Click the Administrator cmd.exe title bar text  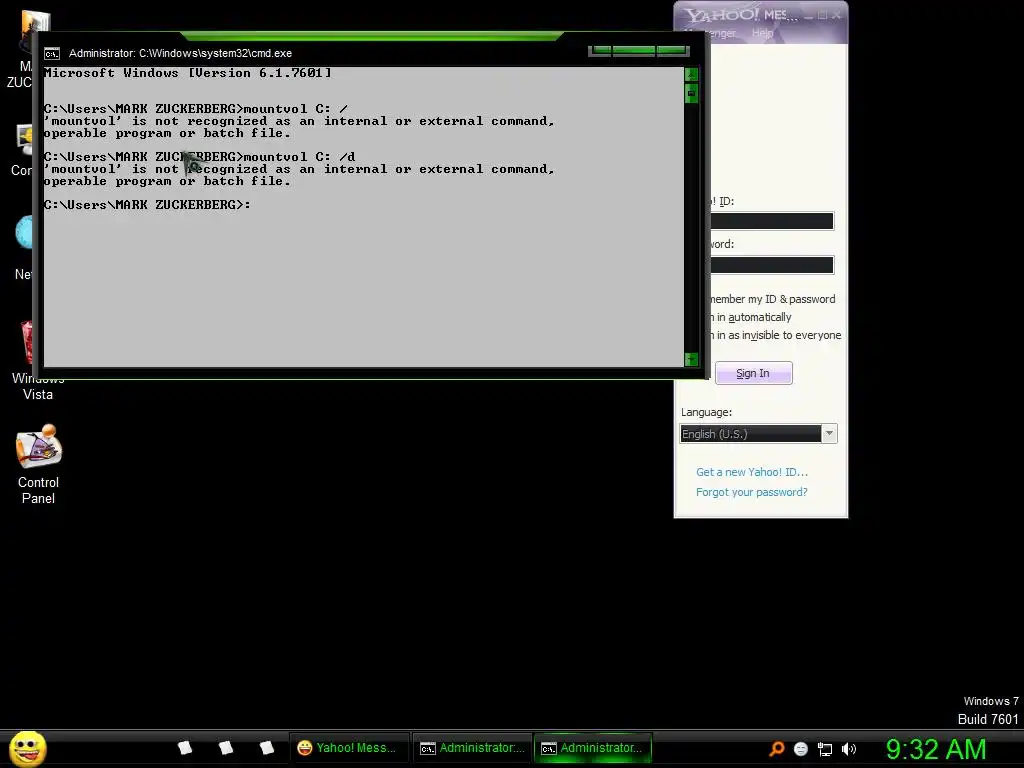(180, 54)
